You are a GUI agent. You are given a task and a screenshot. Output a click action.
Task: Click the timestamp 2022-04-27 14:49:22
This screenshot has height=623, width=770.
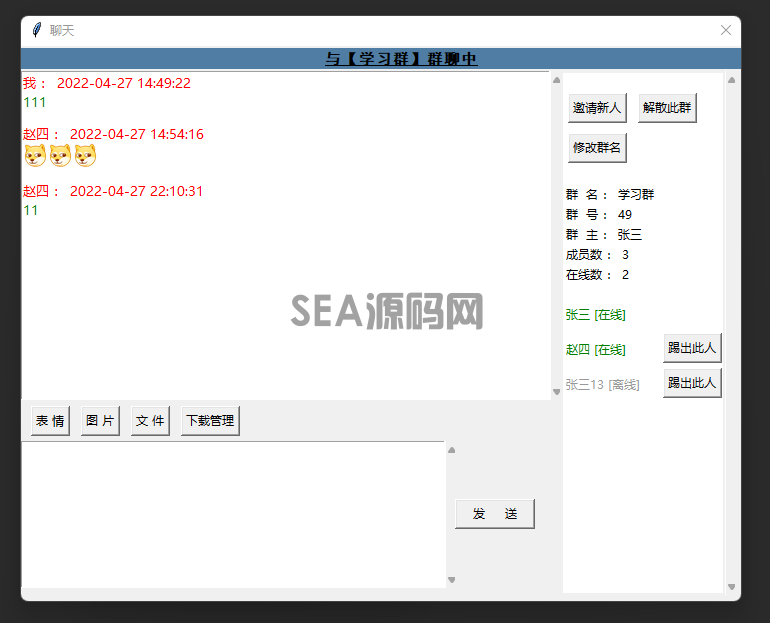pyautogui.click(x=124, y=83)
